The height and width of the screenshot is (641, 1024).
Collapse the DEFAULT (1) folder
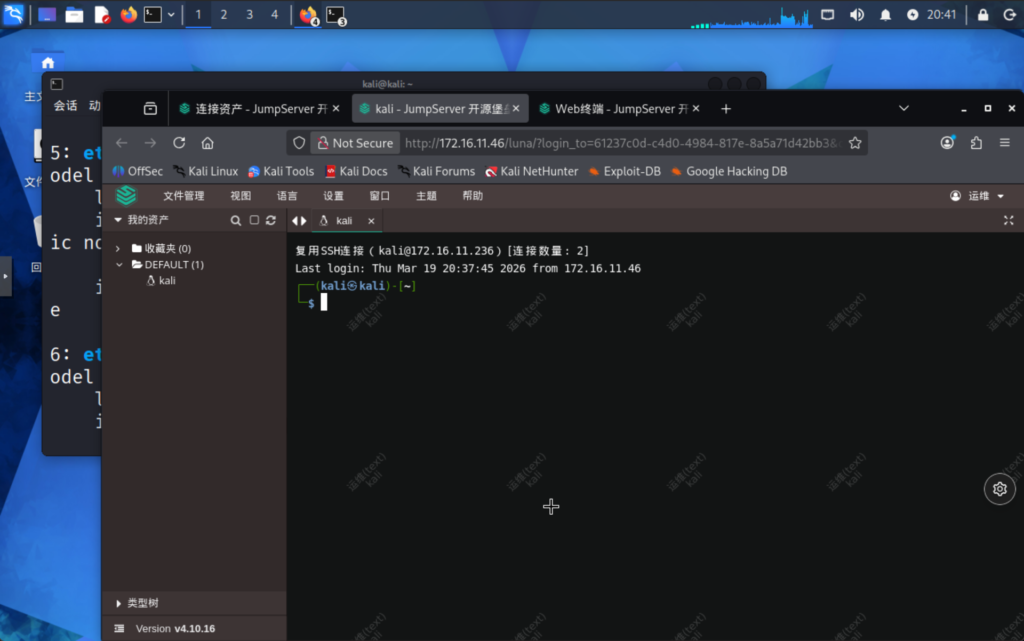click(118, 265)
